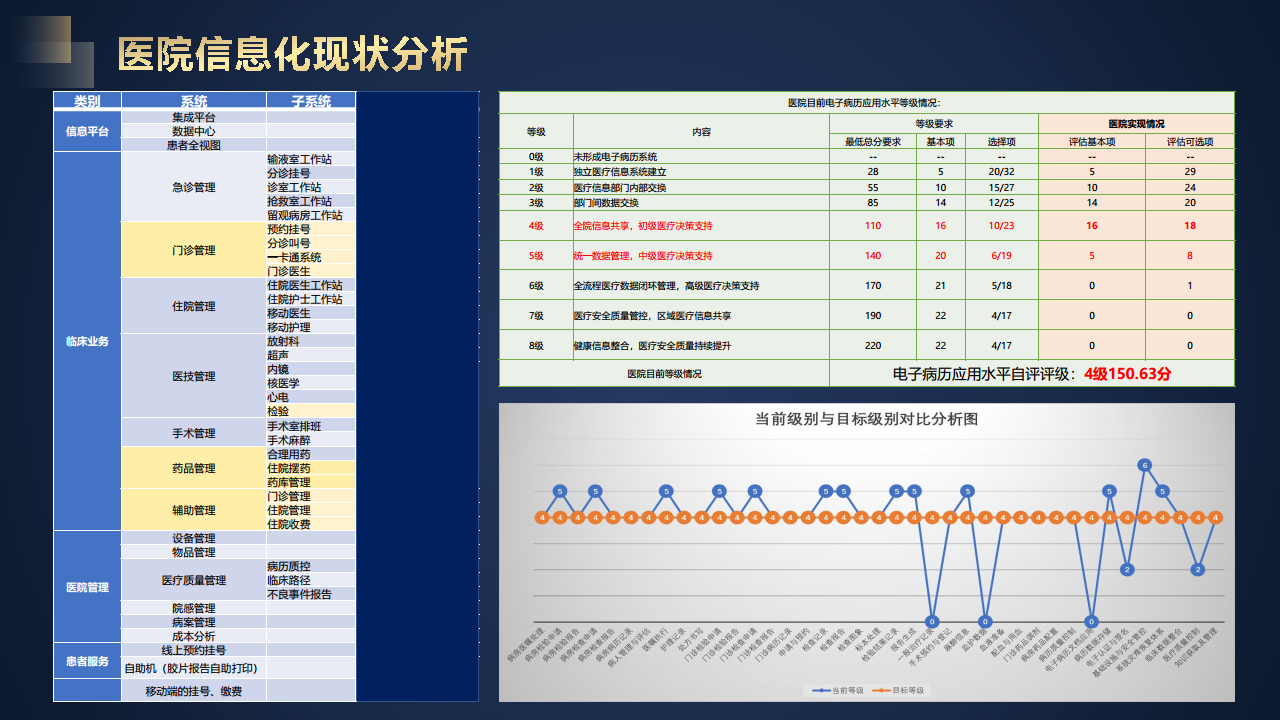The width and height of the screenshot is (1280, 720).
Task: Click the 药品管理 system cell
Action: pos(194,468)
